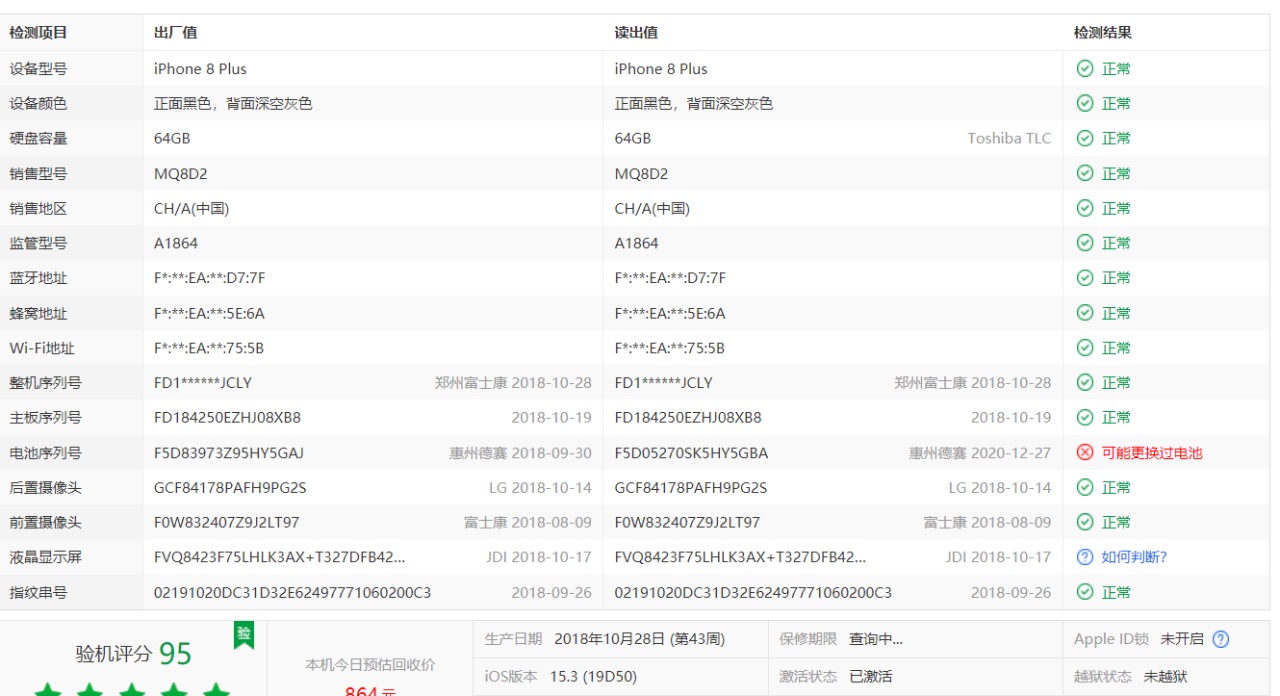
Task: Click the red 可能更换过电池 warning text
Action: coord(1152,453)
